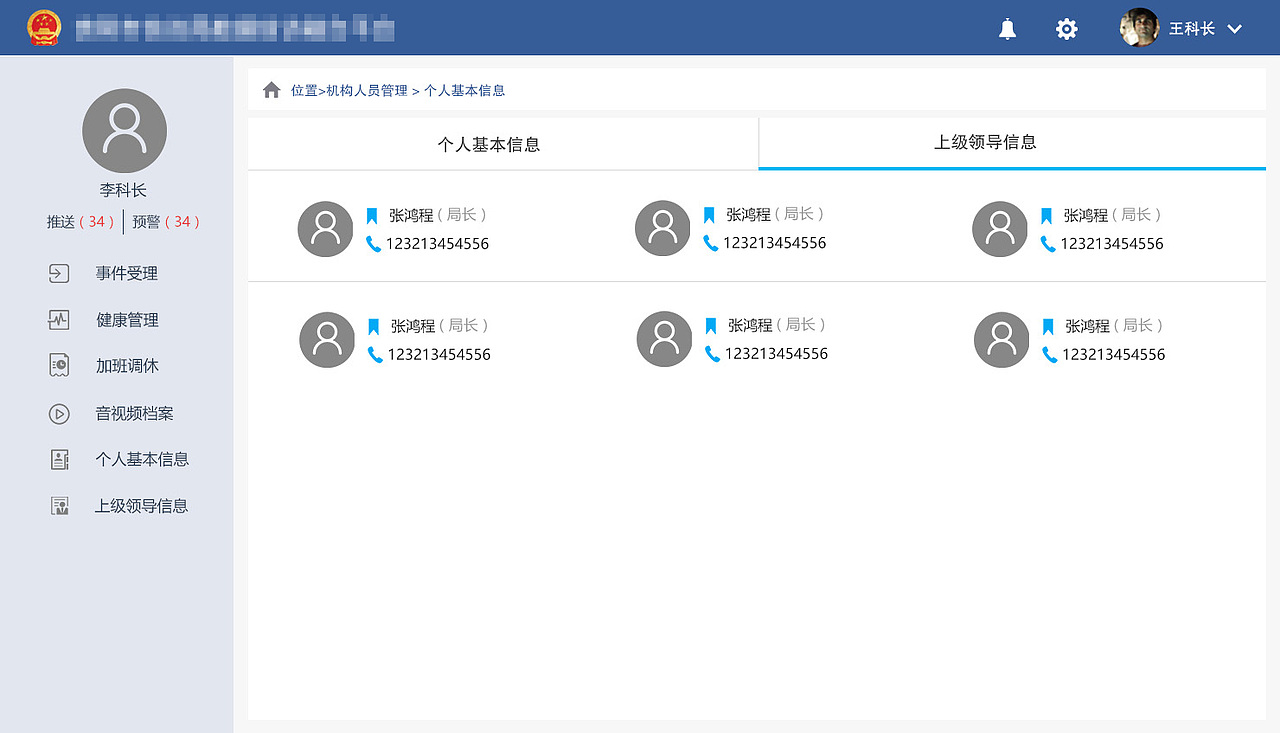This screenshot has width=1280, height=733.
Task: Click the 个人基本信息 breadcrumb entry
Action: click(465, 90)
